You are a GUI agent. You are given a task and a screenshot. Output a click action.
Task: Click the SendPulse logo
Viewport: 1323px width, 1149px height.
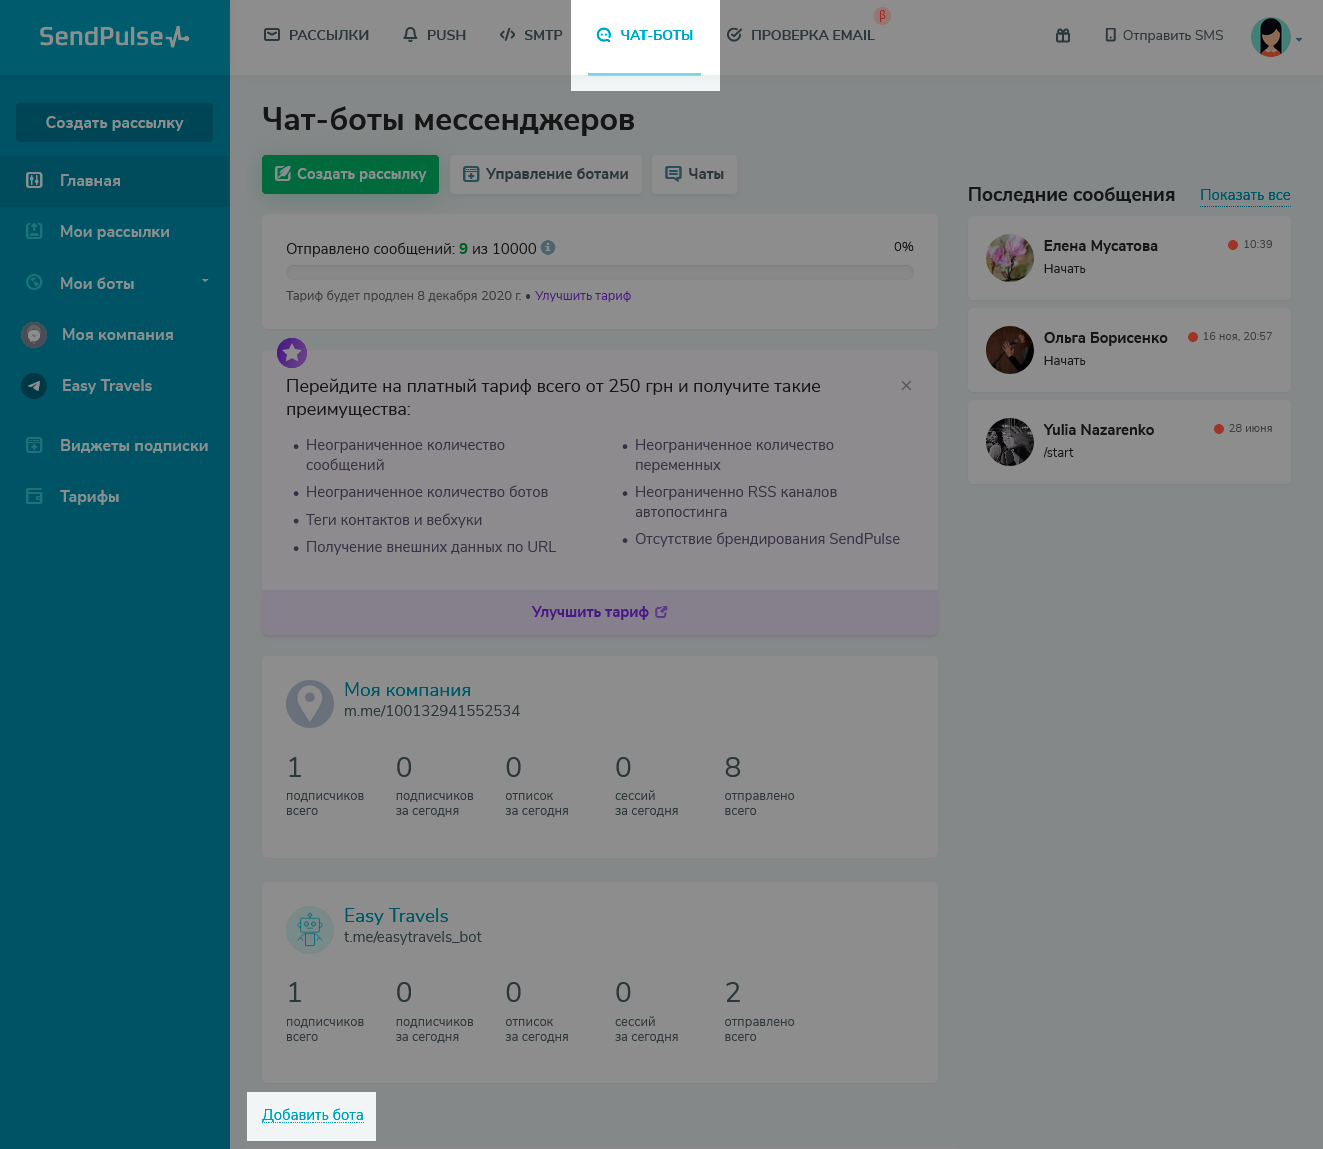tap(114, 37)
